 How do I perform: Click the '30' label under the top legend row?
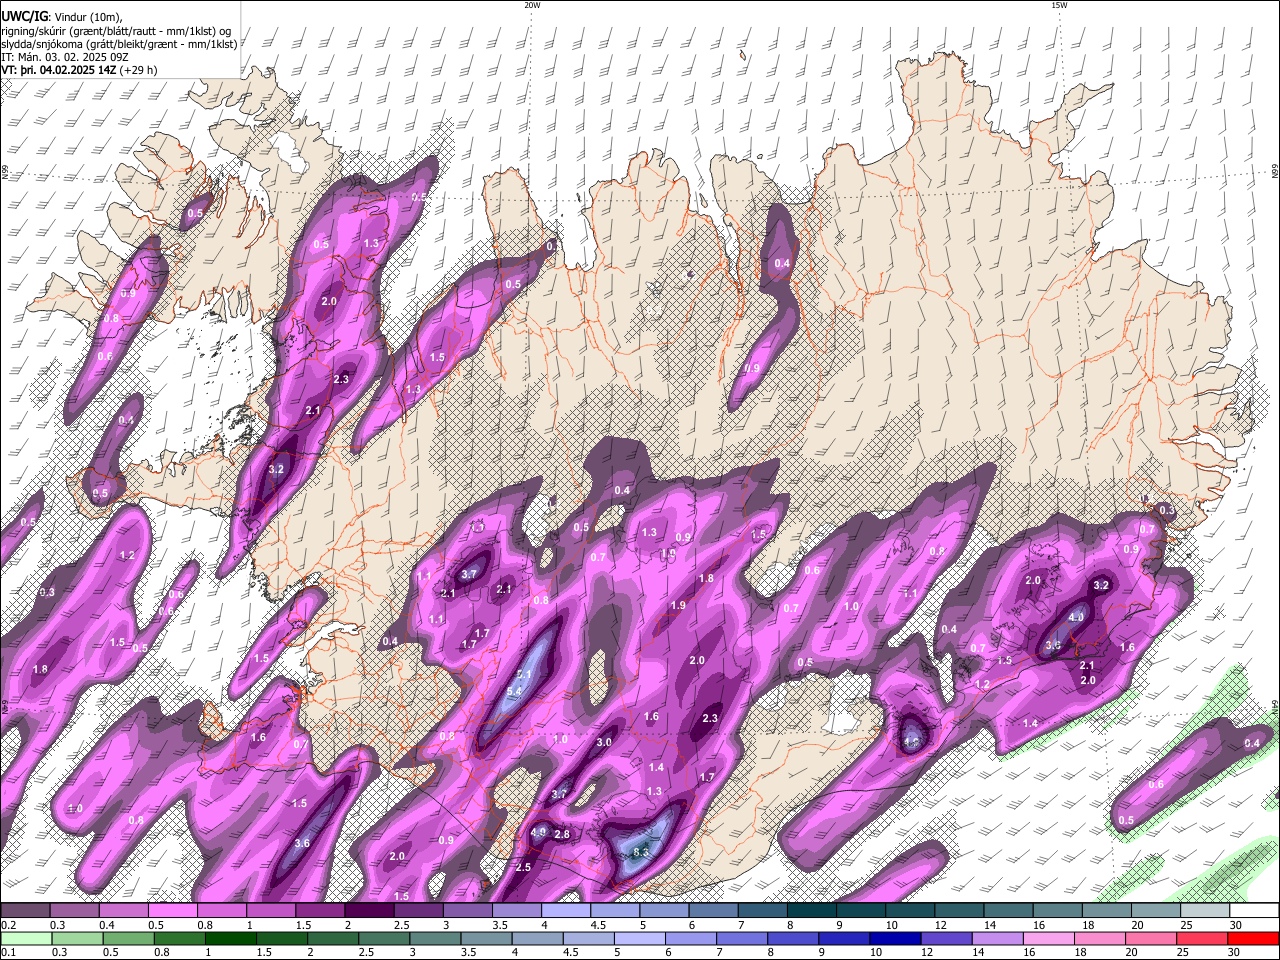tap(1235, 925)
